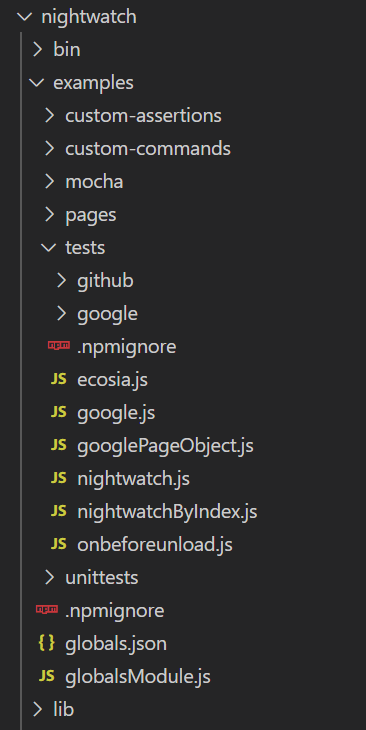Expand the custom-assertions folder chevron

coord(50,116)
